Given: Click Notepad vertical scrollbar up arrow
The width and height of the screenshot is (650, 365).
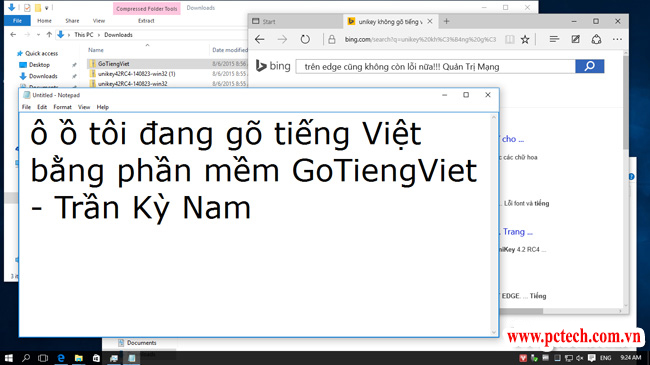Looking at the screenshot, I should (x=493, y=117).
